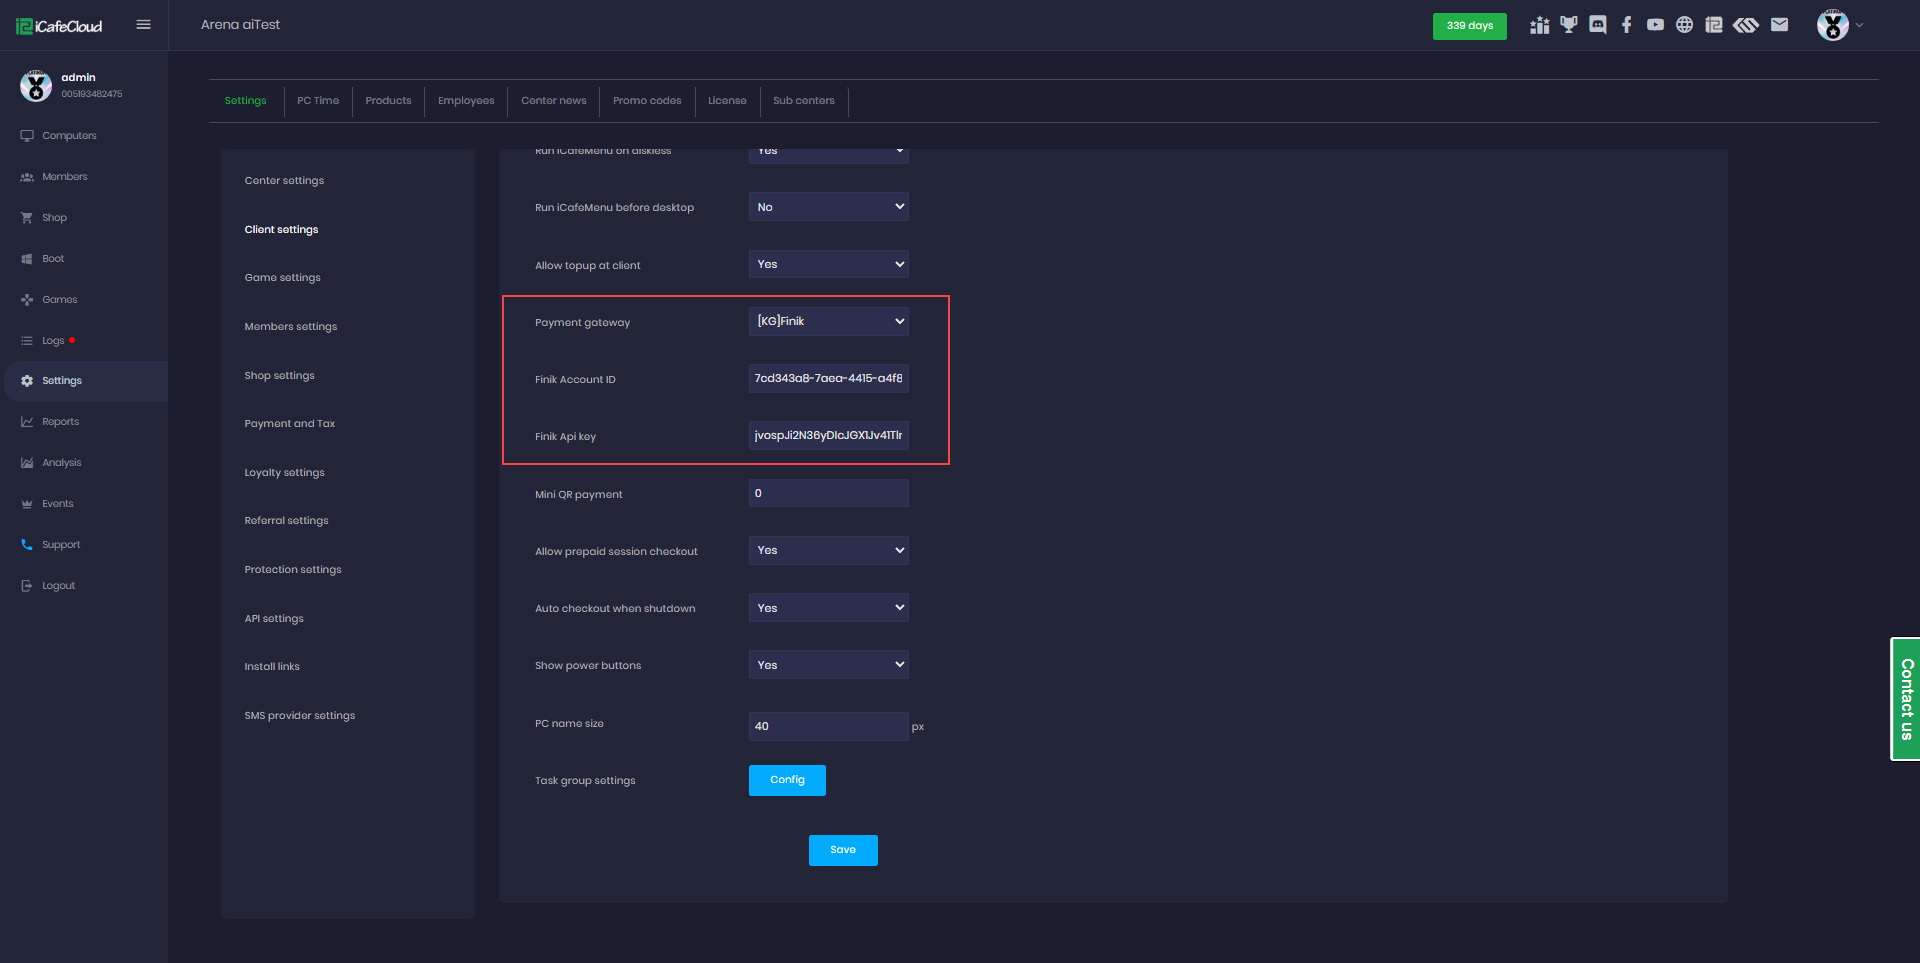Click the Finik Api key field
1920x963 pixels.
coord(828,436)
